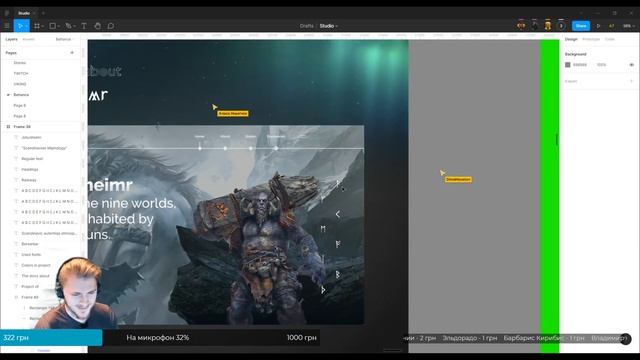Screen dimensions: 640x360
Task: Open dropdown arrow beside Pen tool
Action: (x=74, y=26)
